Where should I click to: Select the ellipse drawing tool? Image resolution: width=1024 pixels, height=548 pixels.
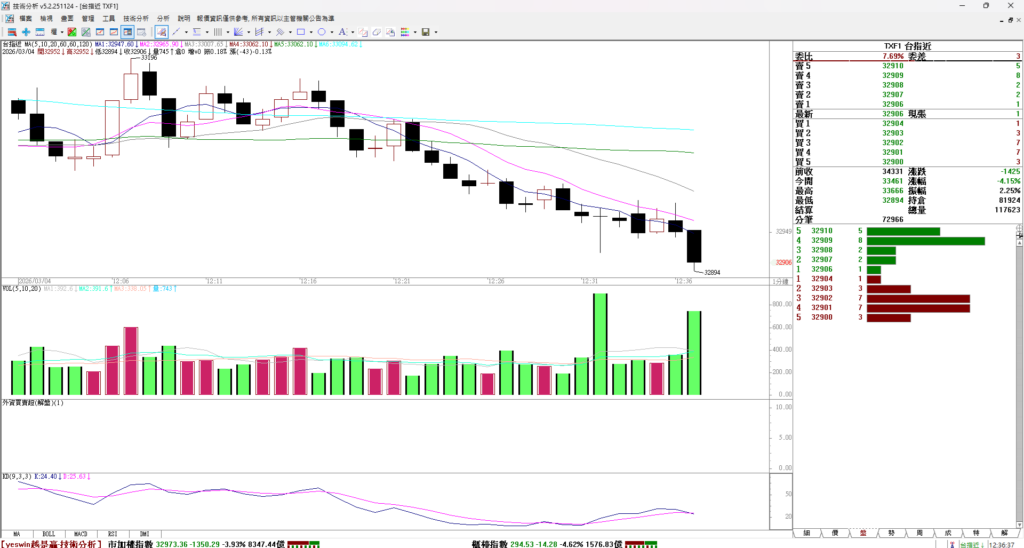coord(321,32)
